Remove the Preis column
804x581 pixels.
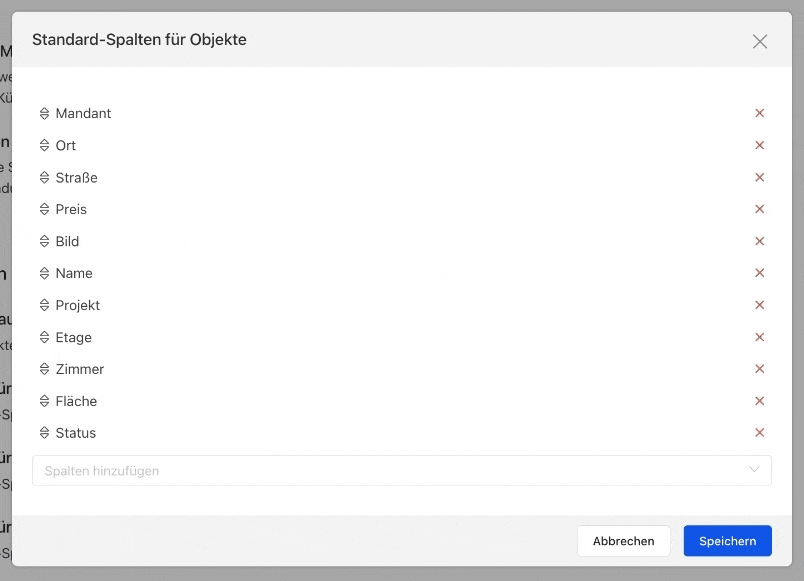click(759, 209)
